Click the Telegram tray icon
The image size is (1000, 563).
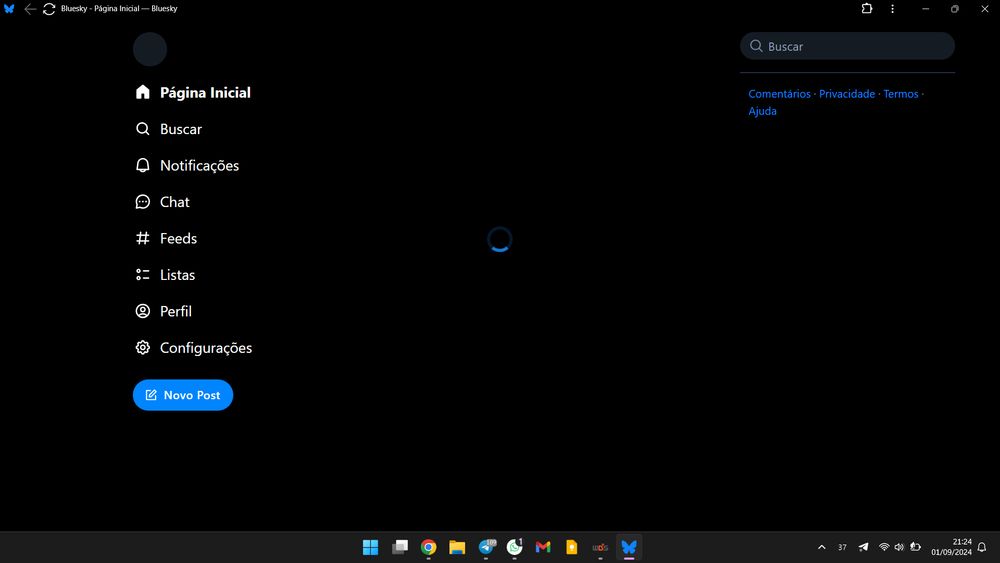[863, 547]
